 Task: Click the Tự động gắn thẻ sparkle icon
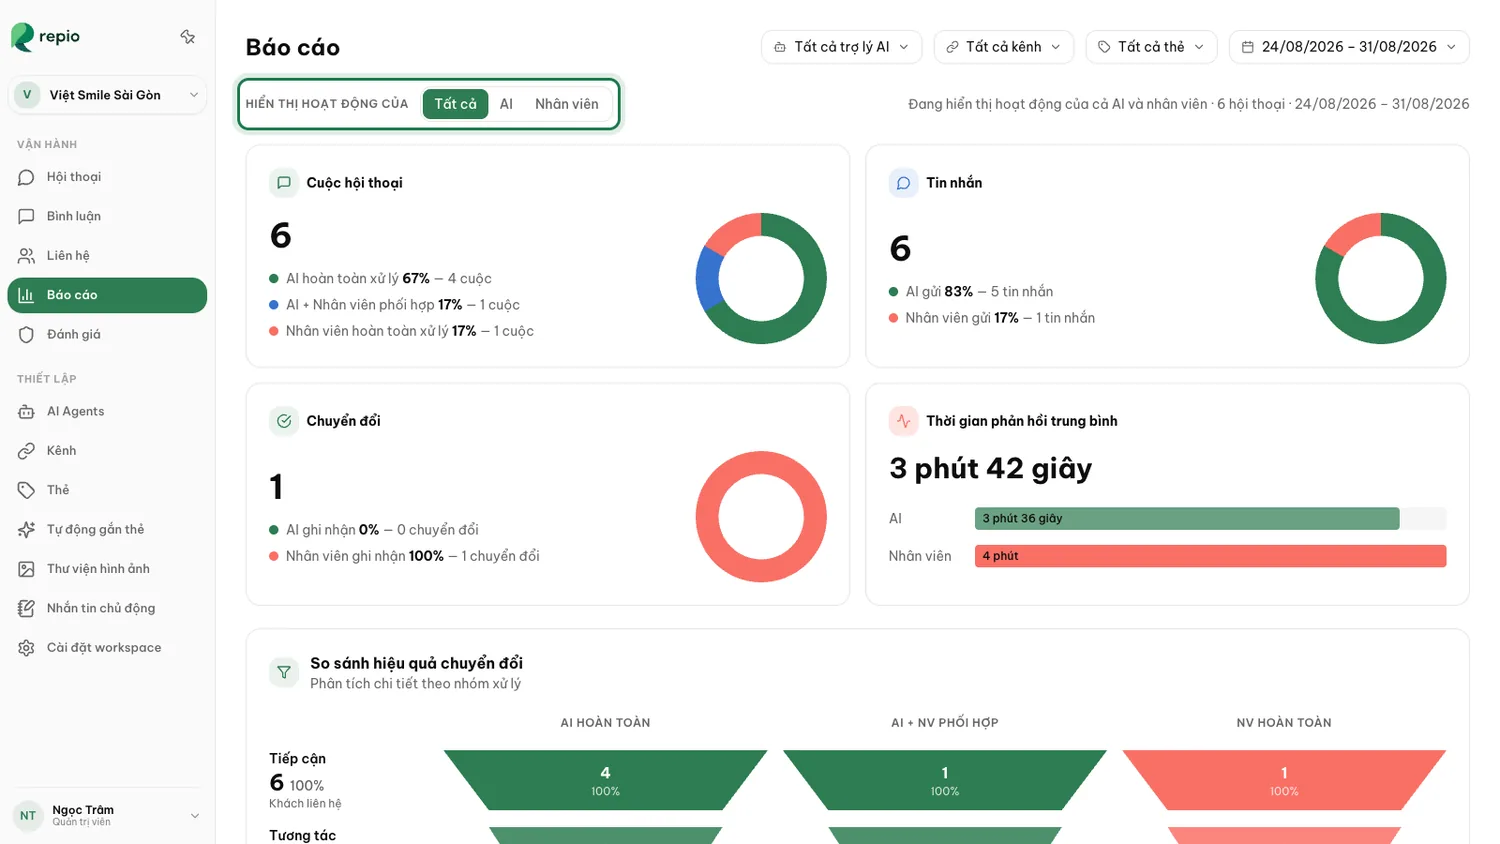(x=26, y=529)
